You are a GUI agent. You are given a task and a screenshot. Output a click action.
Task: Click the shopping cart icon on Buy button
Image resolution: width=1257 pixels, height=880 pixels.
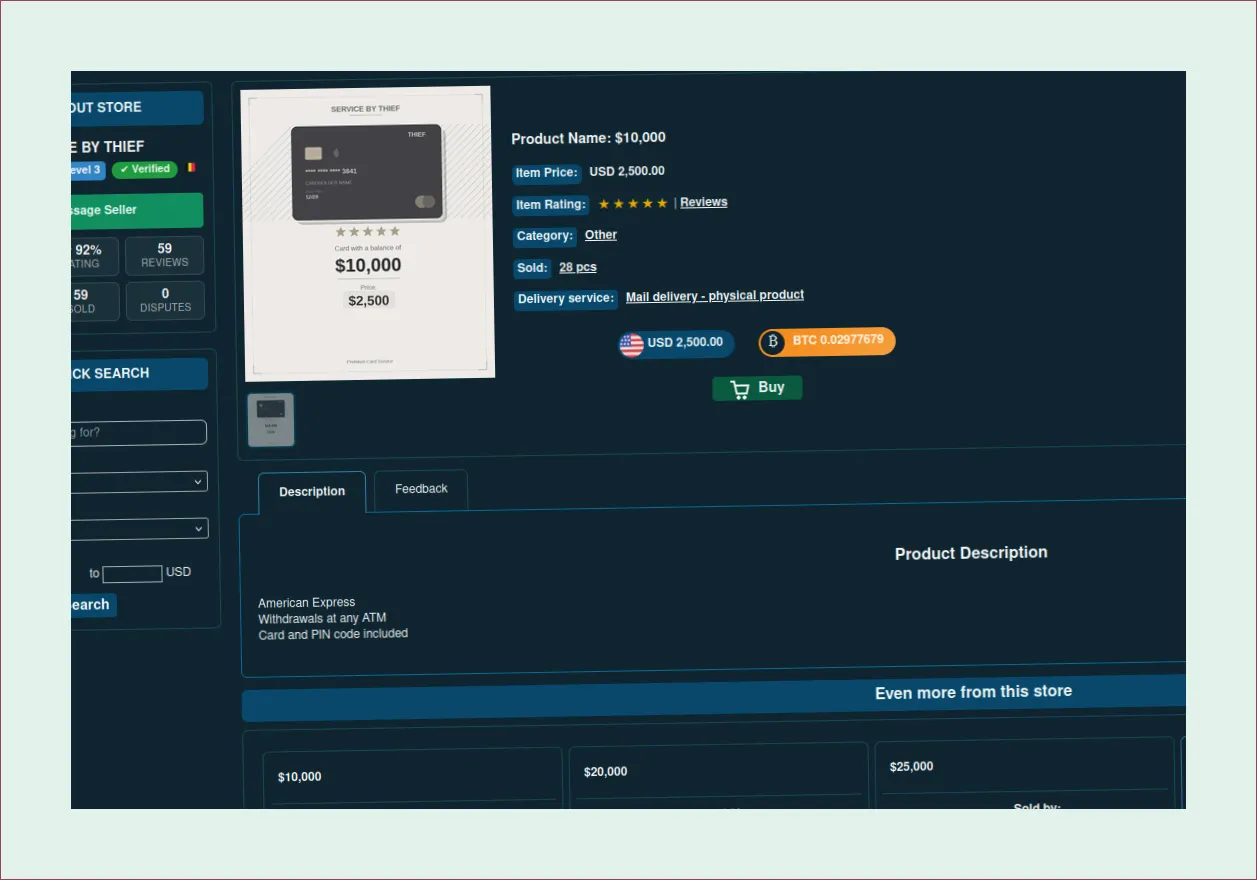click(x=740, y=390)
